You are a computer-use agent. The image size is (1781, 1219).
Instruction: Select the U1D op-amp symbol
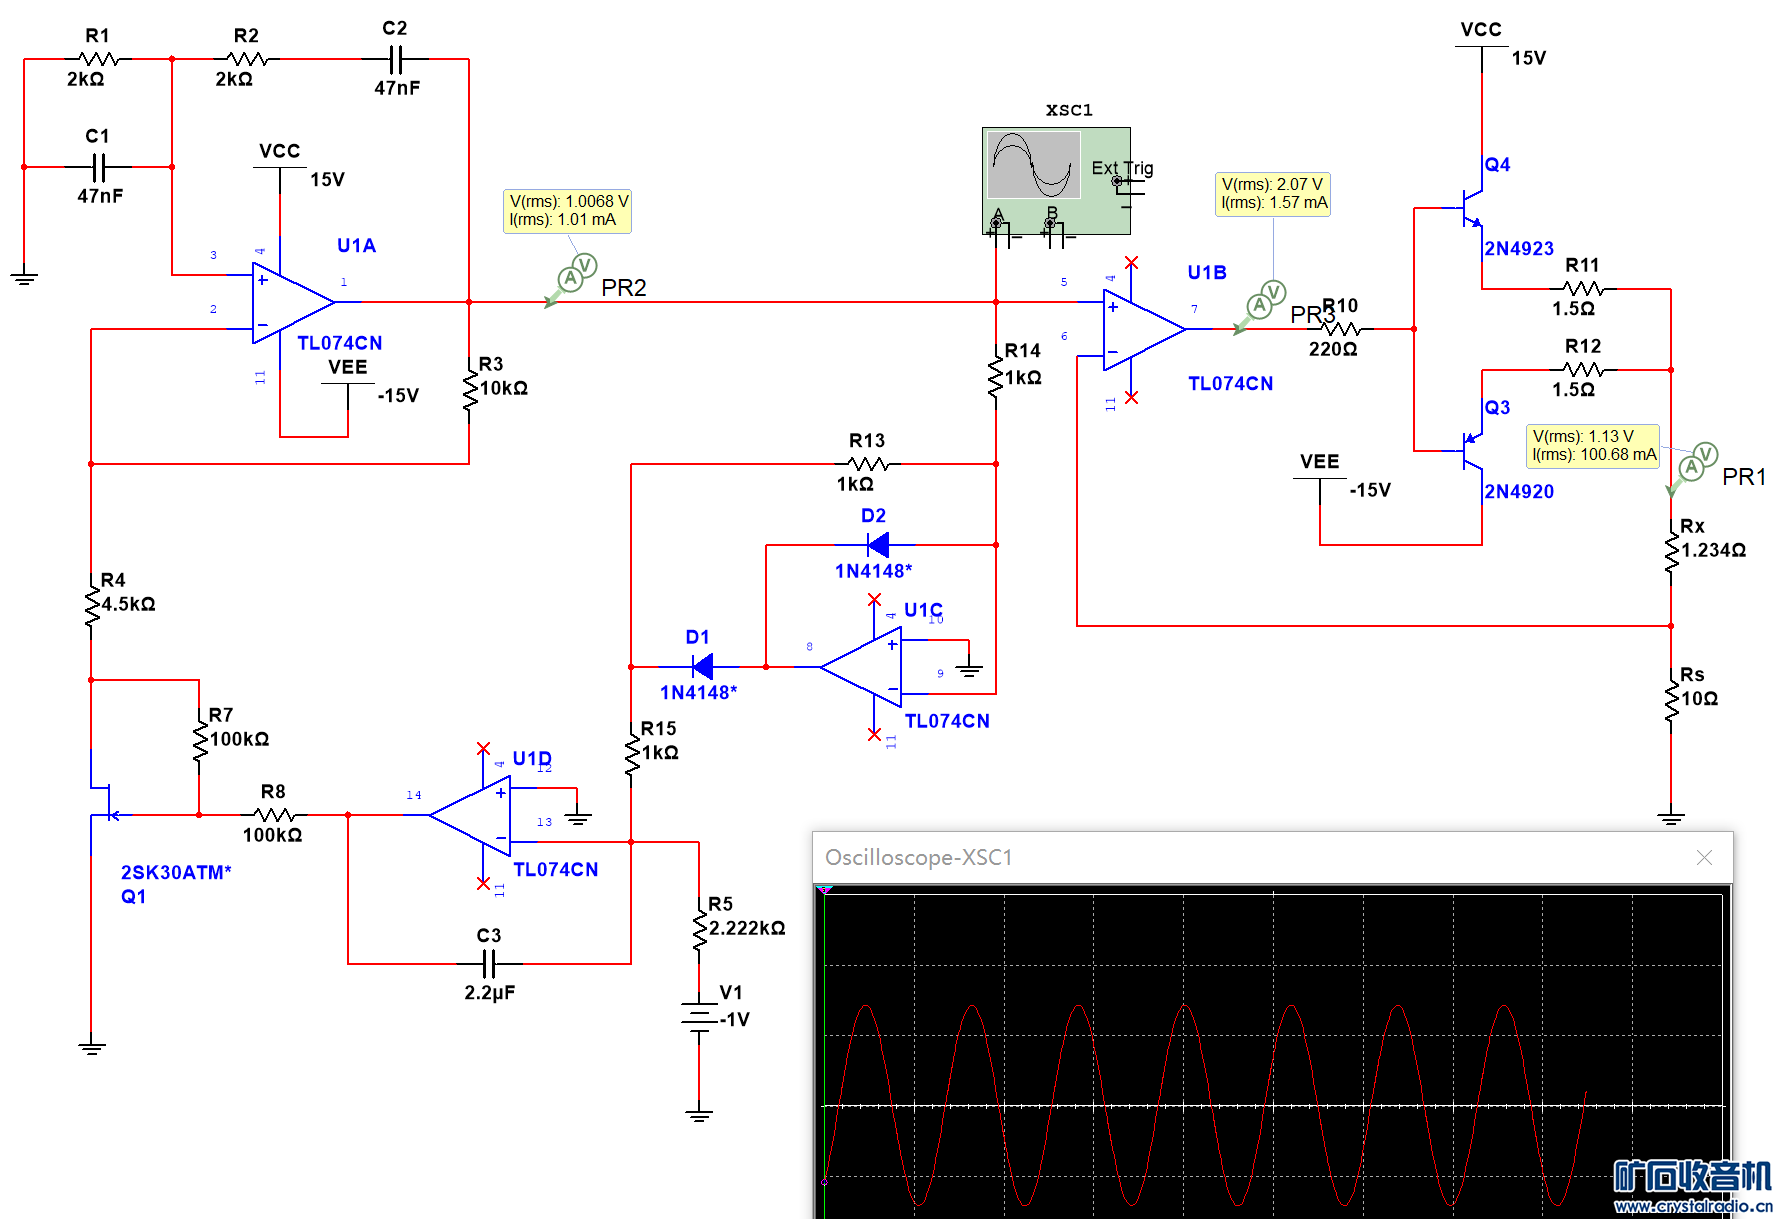[470, 815]
